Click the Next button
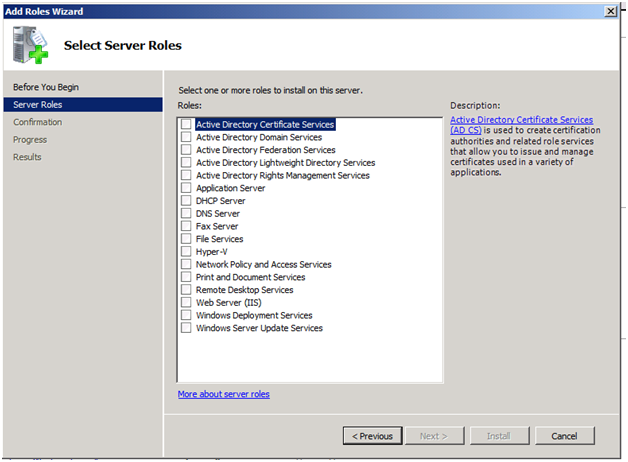628x462 pixels. 435,436
